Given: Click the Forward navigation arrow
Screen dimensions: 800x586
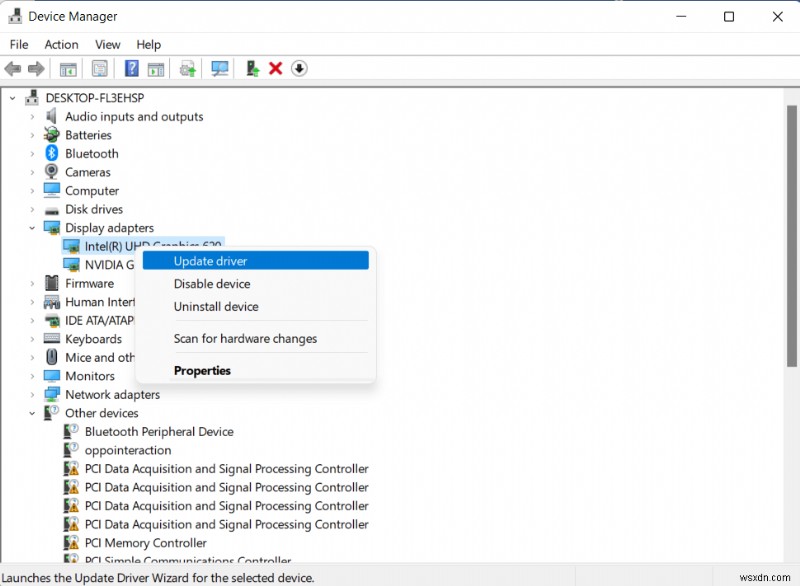Looking at the screenshot, I should tap(37, 68).
